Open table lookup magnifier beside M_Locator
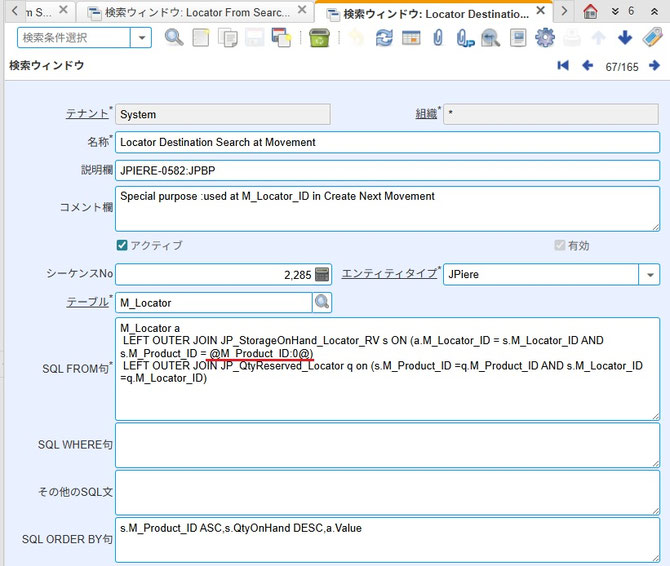 [x=322, y=302]
